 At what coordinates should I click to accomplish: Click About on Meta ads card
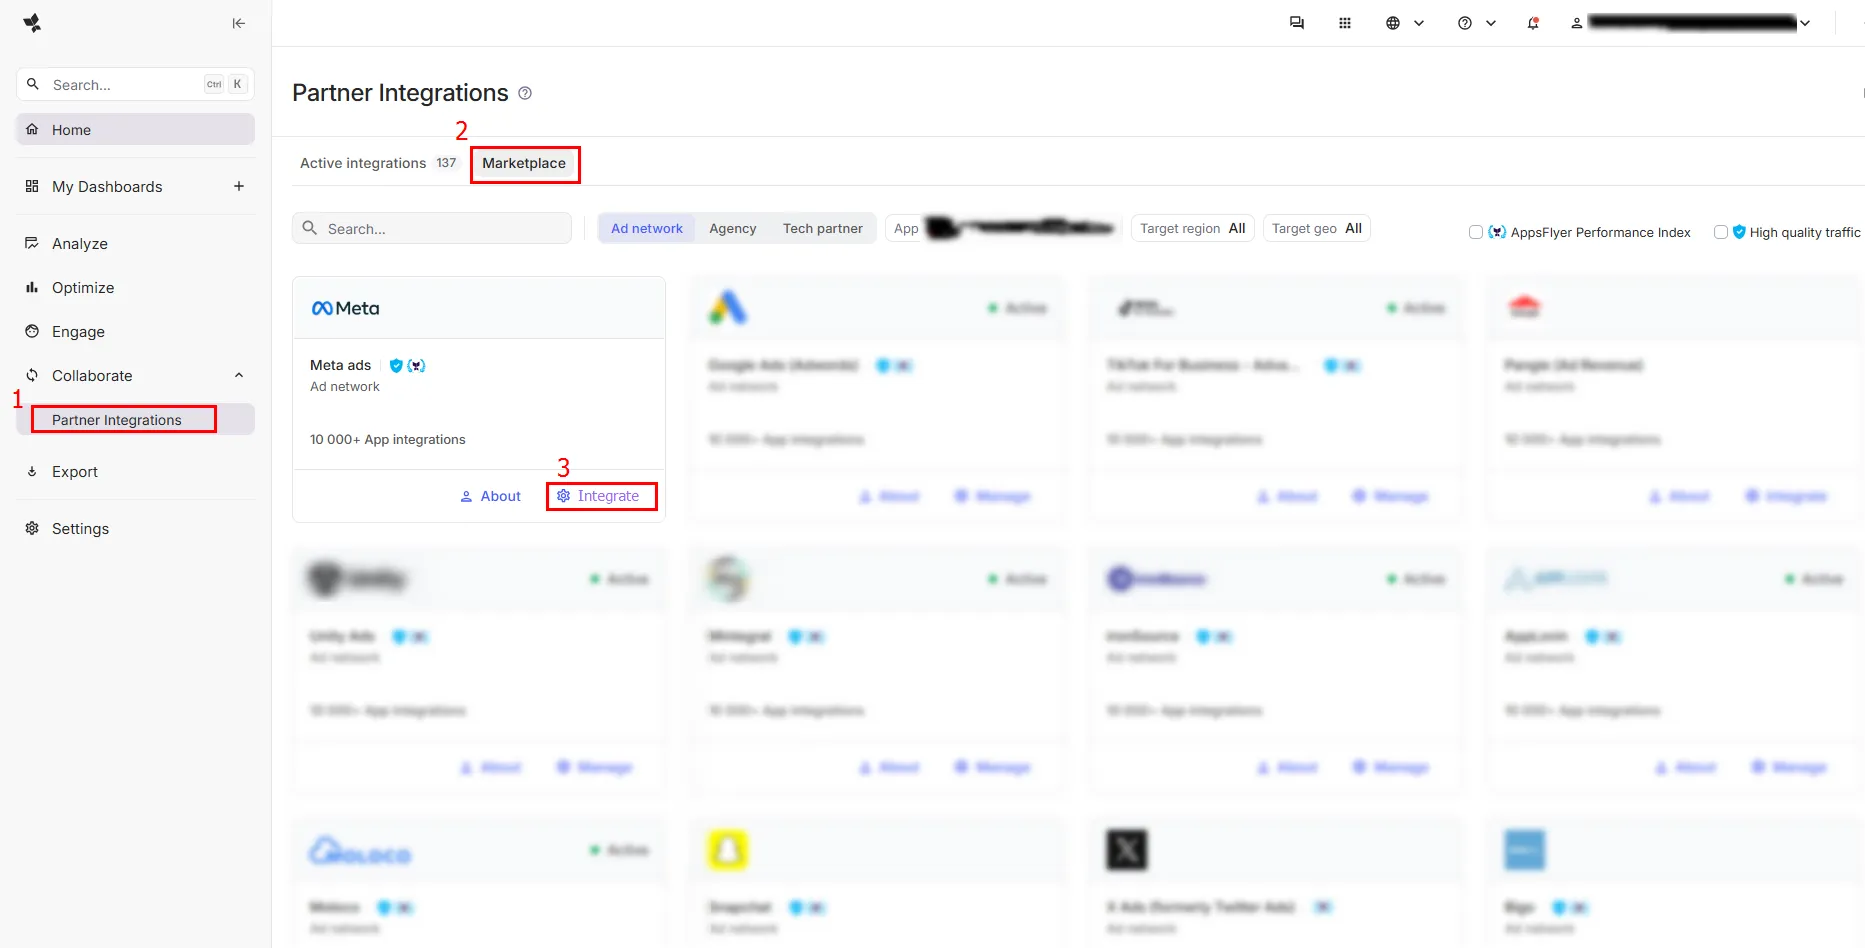point(490,496)
